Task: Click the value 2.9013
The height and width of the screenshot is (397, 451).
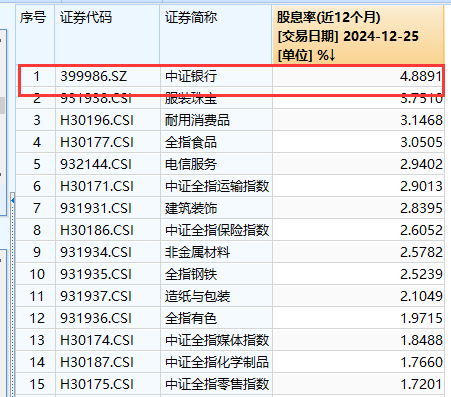Action: 421,186
